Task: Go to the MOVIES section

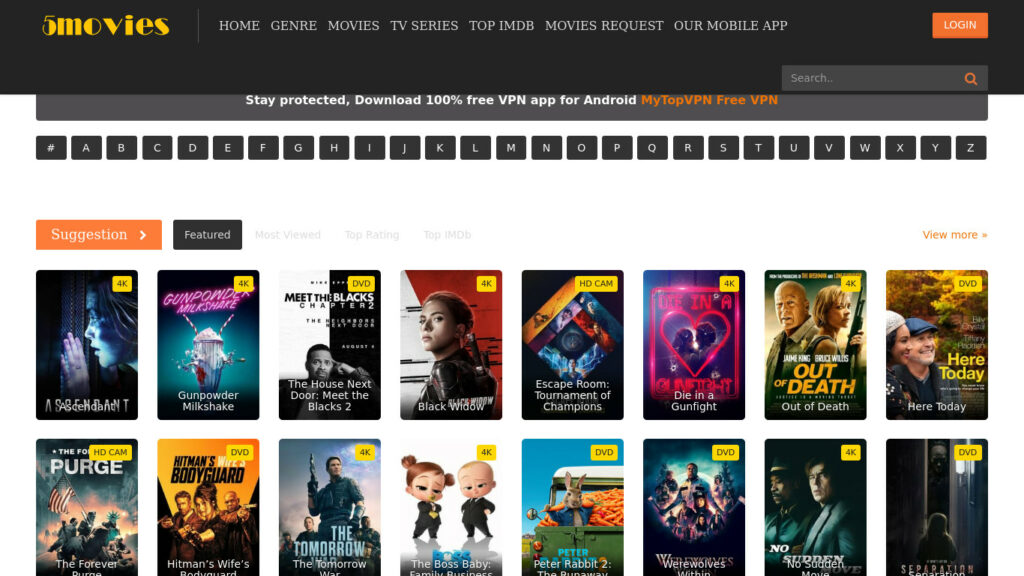Action: tap(353, 25)
